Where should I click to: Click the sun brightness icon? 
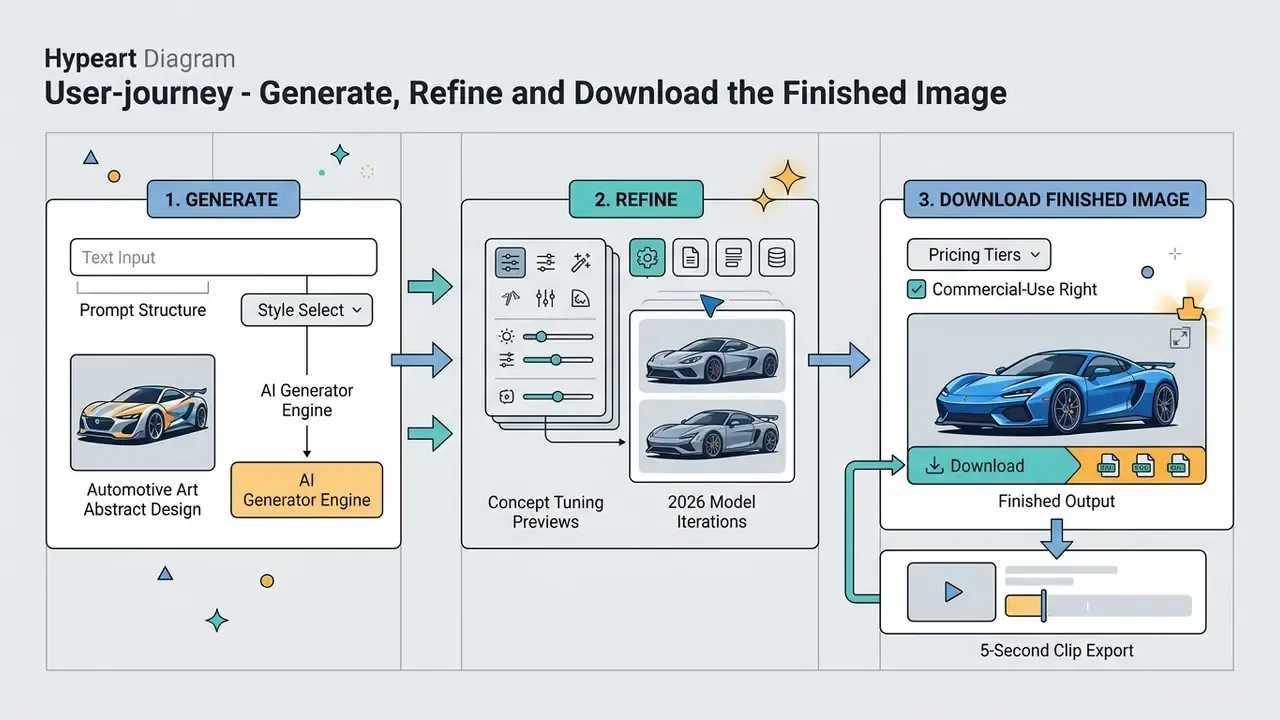click(507, 337)
